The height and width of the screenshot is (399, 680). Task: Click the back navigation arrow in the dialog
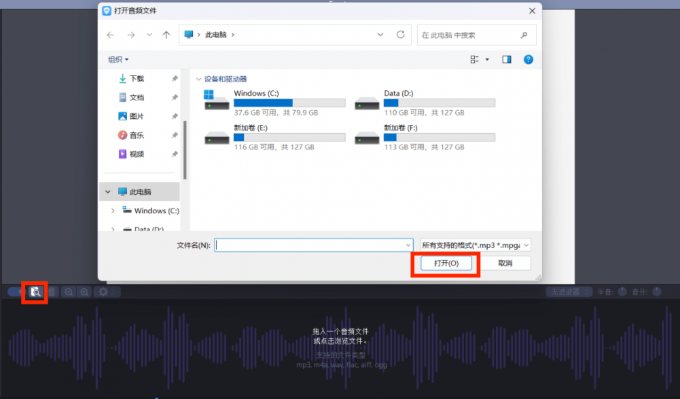click(x=111, y=35)
